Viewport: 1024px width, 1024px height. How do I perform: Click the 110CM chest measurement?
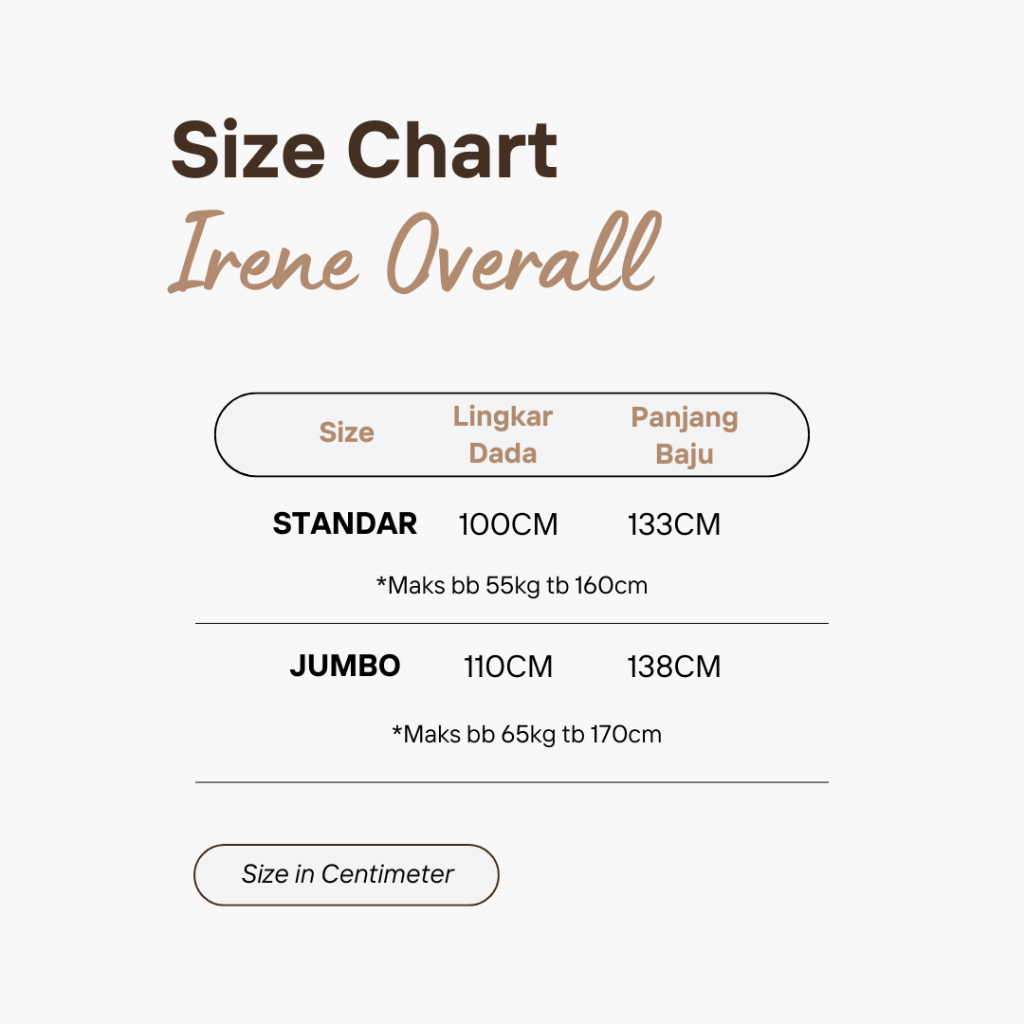tap(508, 667)
